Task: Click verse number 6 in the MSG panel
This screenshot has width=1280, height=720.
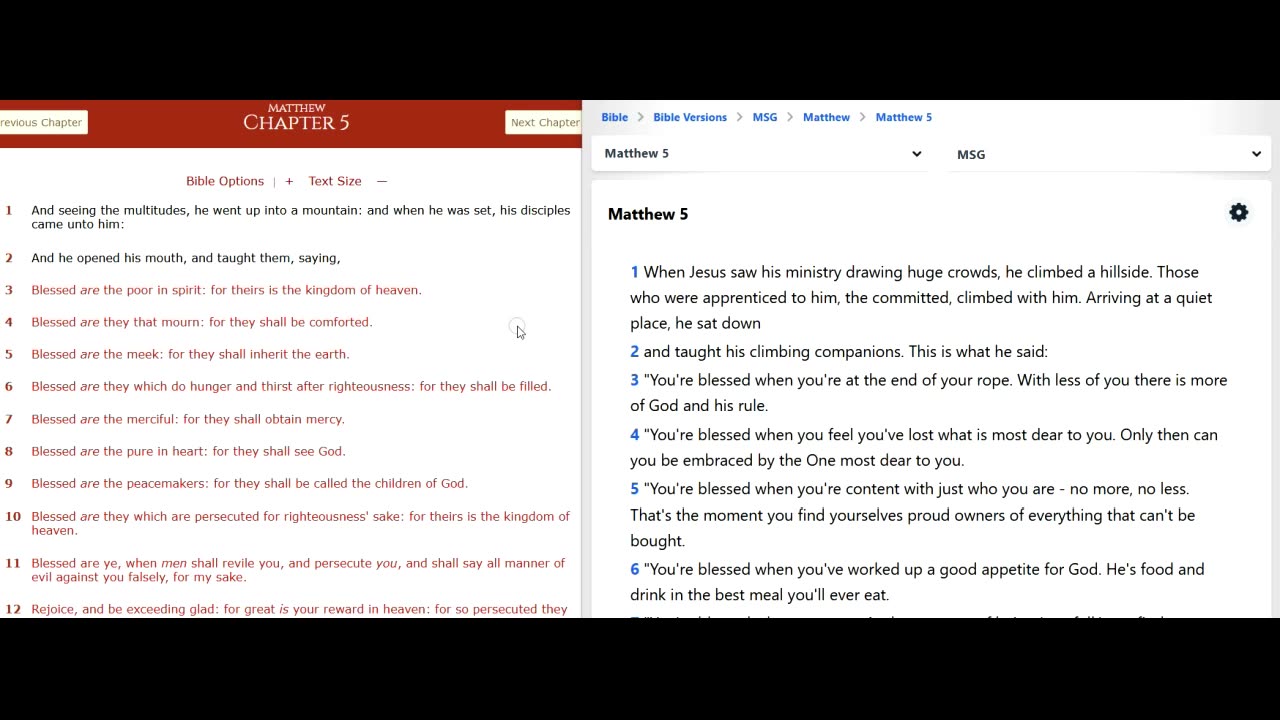Action: pos(634,569)
